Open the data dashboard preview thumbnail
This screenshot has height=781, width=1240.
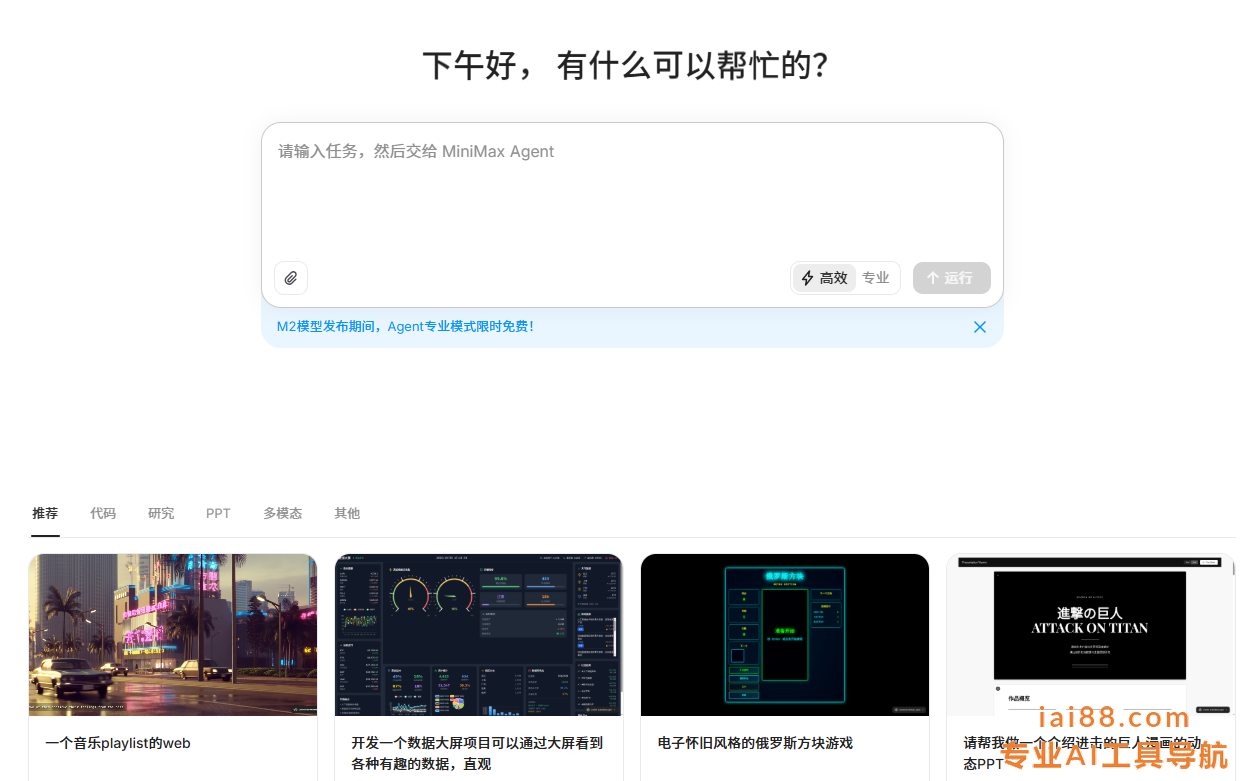[478, 635]
